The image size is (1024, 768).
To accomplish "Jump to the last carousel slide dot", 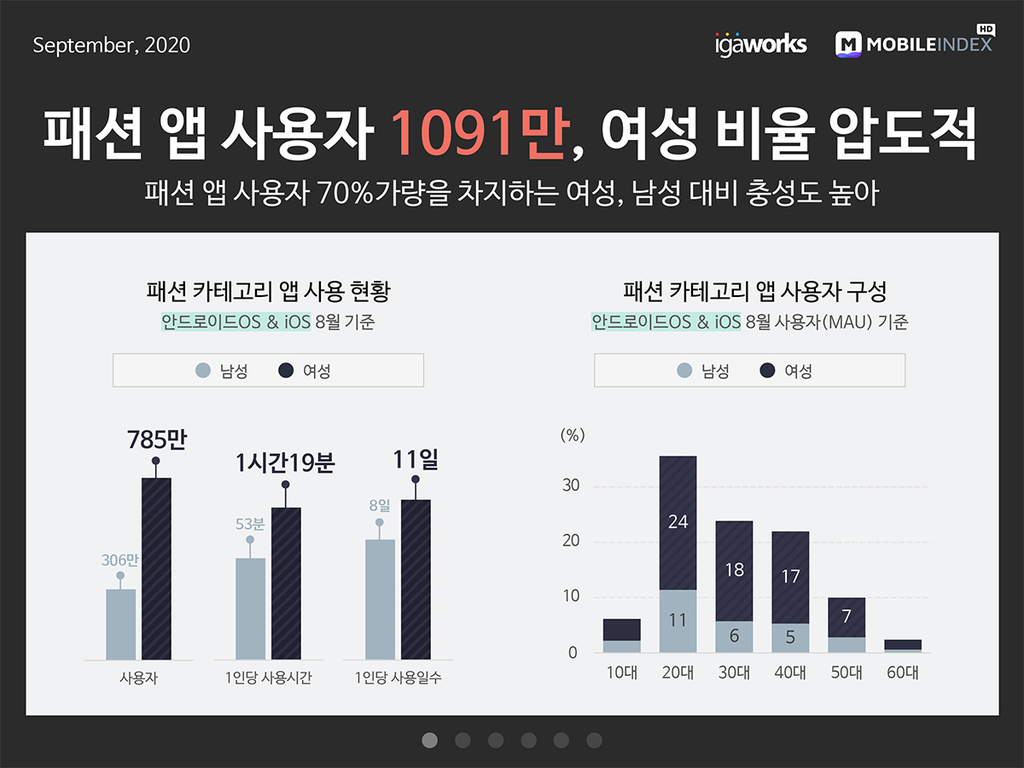I will [594, 740].
